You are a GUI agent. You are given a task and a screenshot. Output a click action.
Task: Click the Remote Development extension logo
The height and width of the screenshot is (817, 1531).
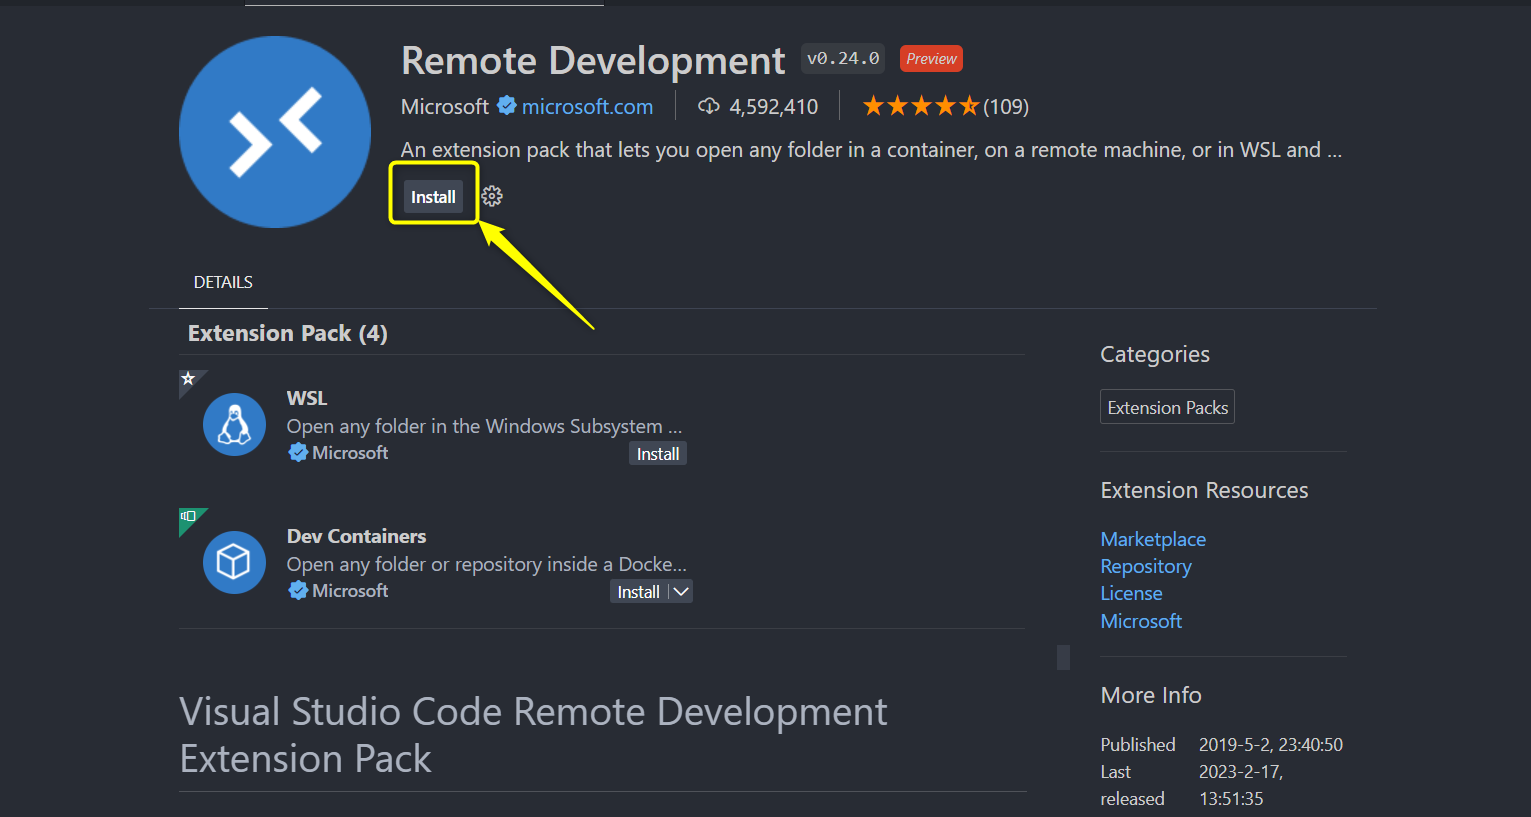pos(275,132)
